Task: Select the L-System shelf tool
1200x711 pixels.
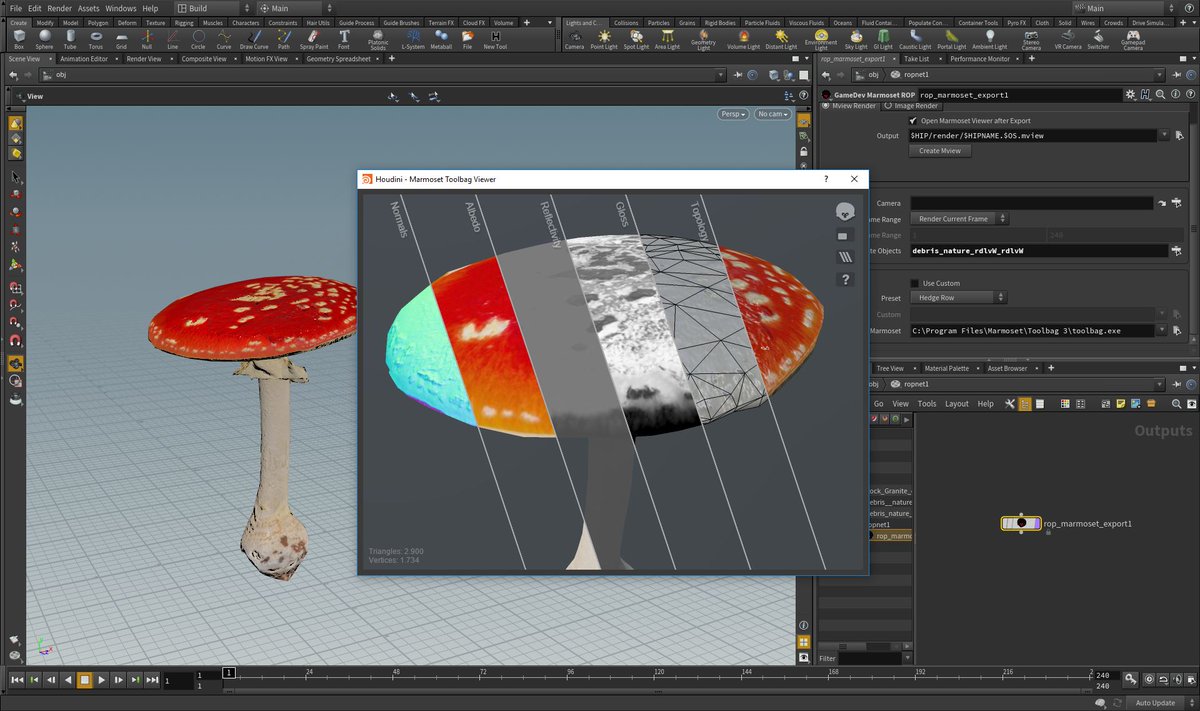Action: point(412,39)
